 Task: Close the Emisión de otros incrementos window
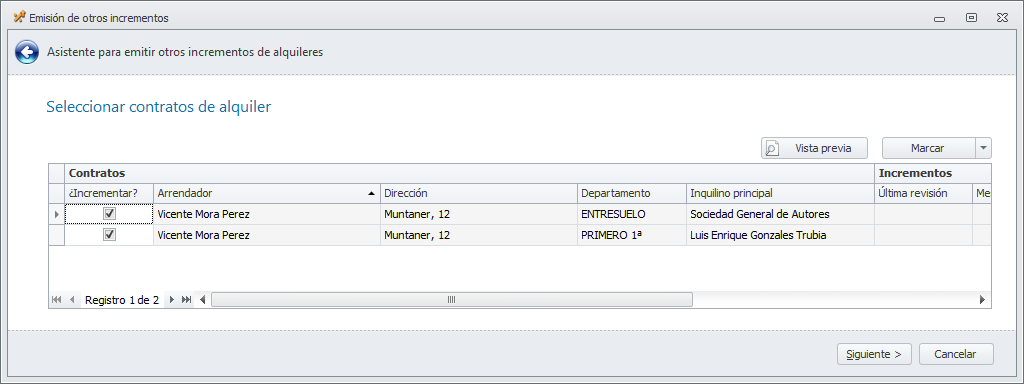tap(1002, 18)
